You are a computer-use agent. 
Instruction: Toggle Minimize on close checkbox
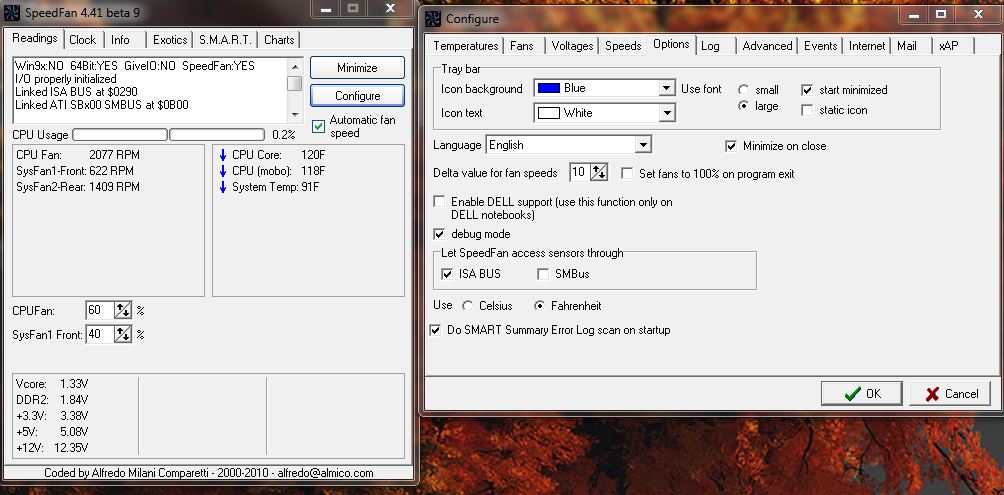point(731,146)
